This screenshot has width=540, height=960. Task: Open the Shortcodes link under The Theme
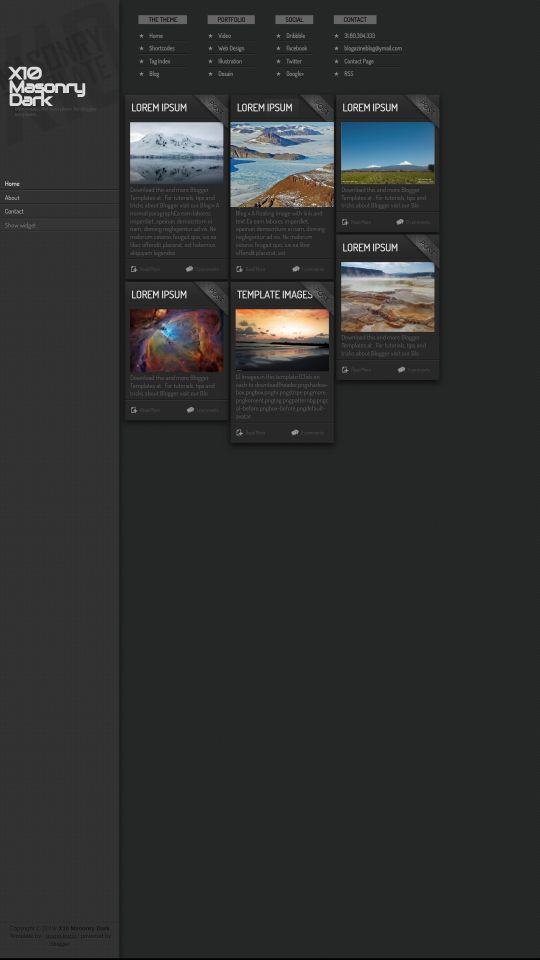tap(162, 48)
